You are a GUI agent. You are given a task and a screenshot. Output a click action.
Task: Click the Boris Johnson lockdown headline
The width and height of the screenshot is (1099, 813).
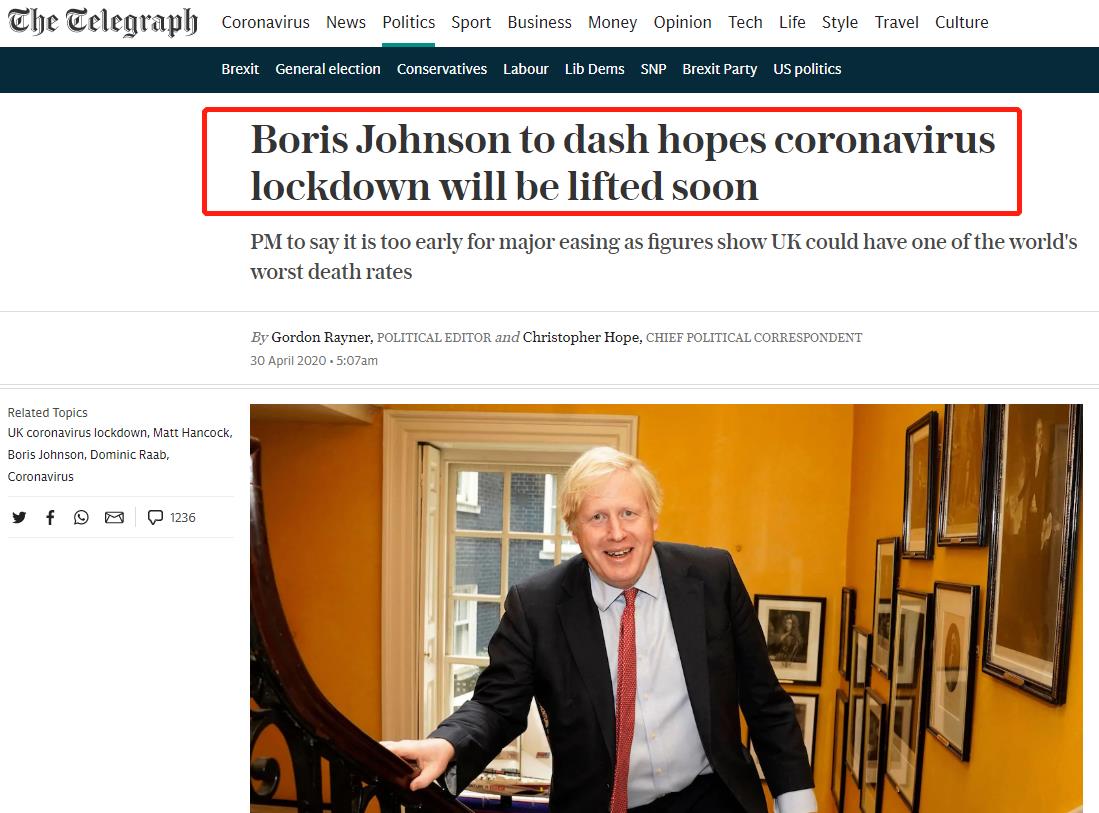[622, 162]
